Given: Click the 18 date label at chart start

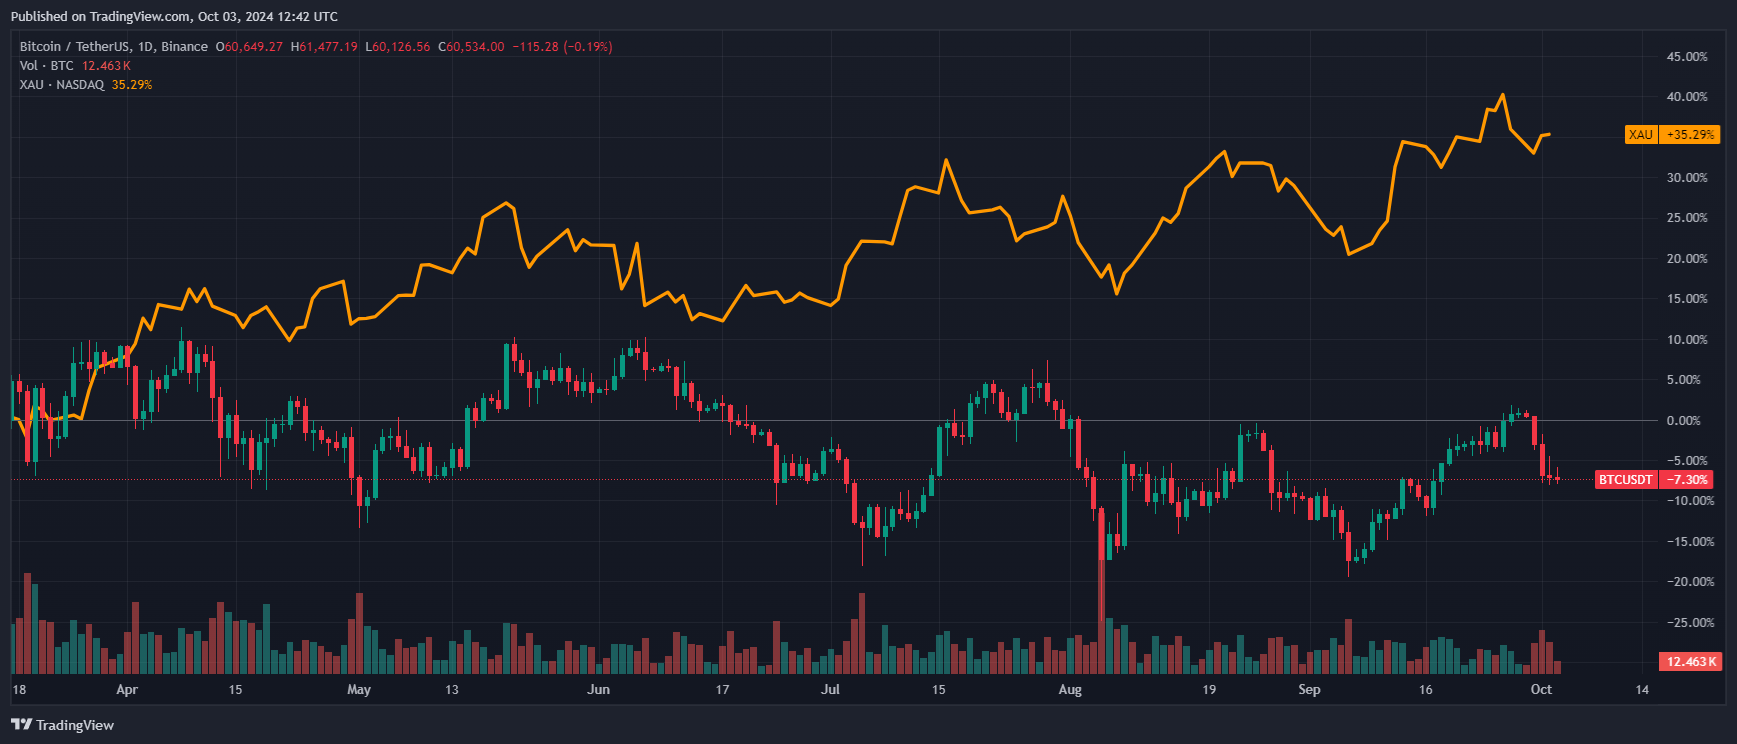Looking at the screenshot, I should click(19, 690).
